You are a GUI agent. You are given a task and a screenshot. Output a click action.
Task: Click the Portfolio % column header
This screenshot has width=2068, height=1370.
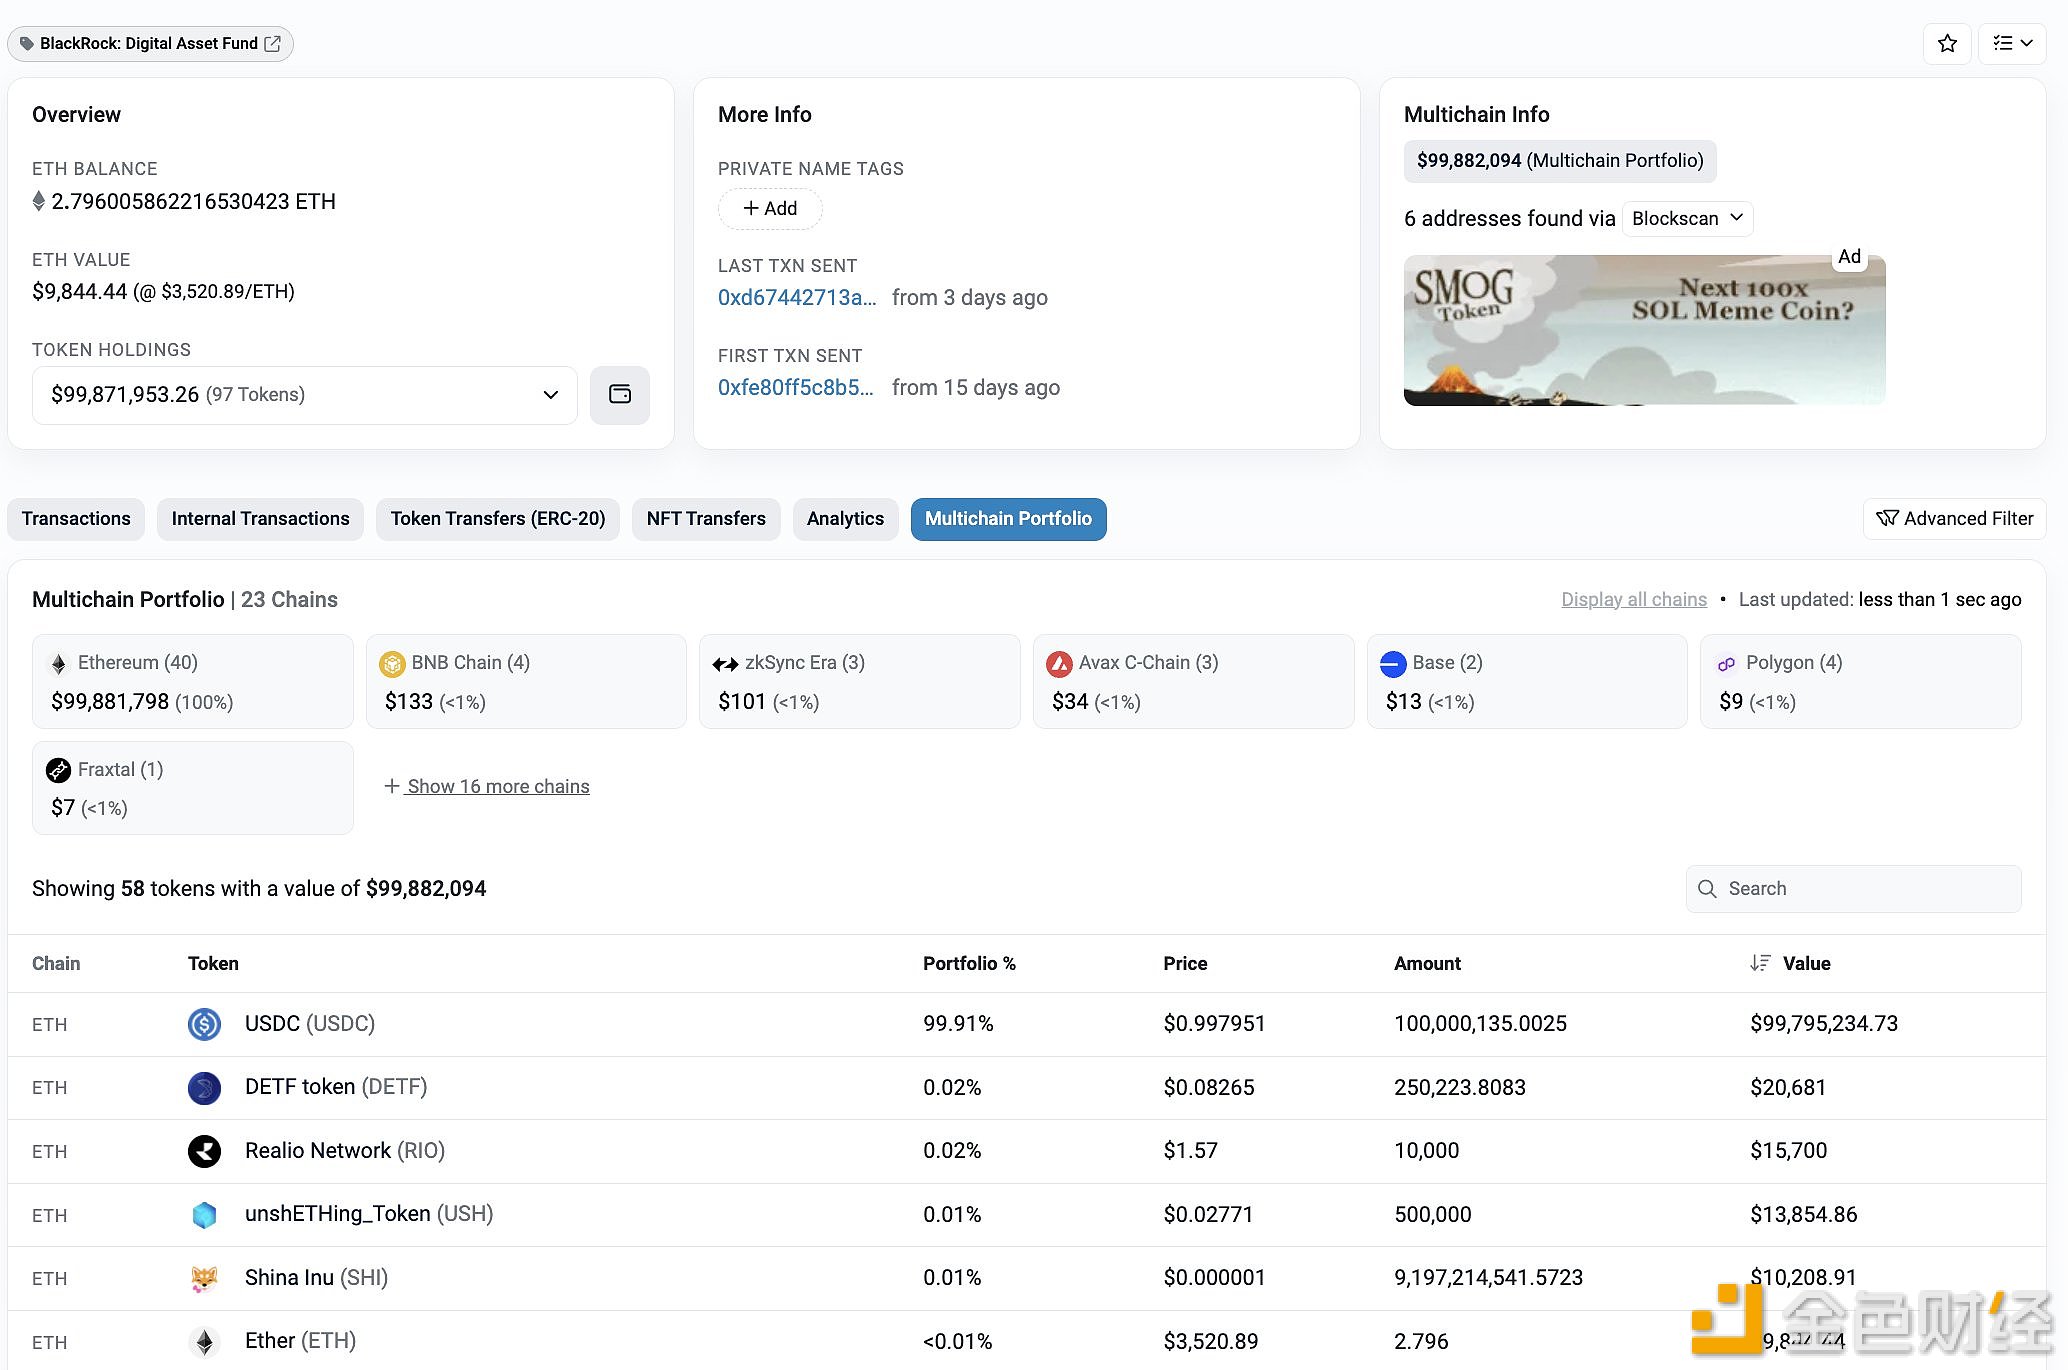click(969, 964)
